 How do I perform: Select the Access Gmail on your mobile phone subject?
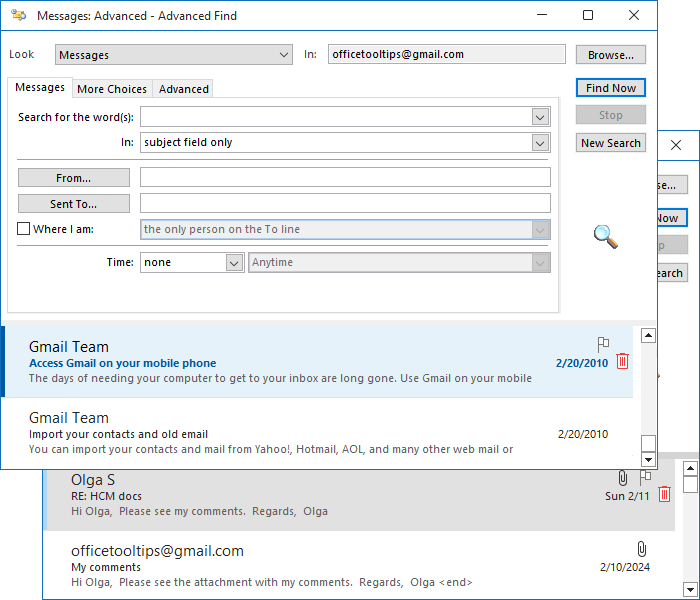(122, 363)
